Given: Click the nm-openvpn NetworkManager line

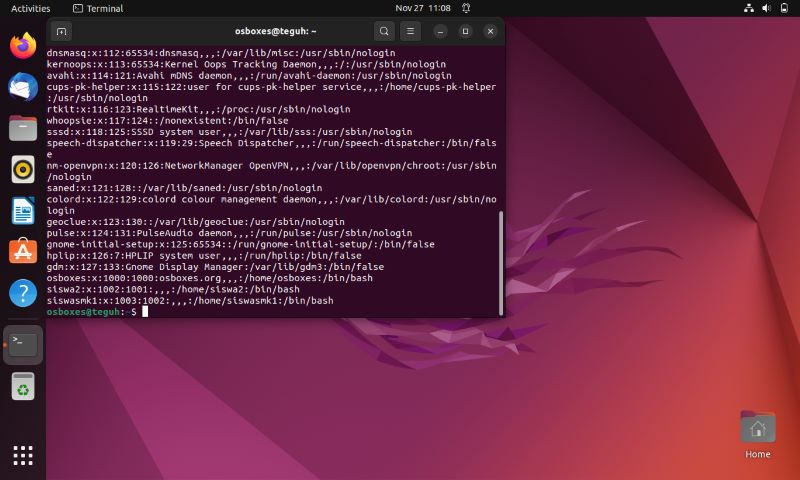Looking at the screenshot, I should click(x=271, y=171).
